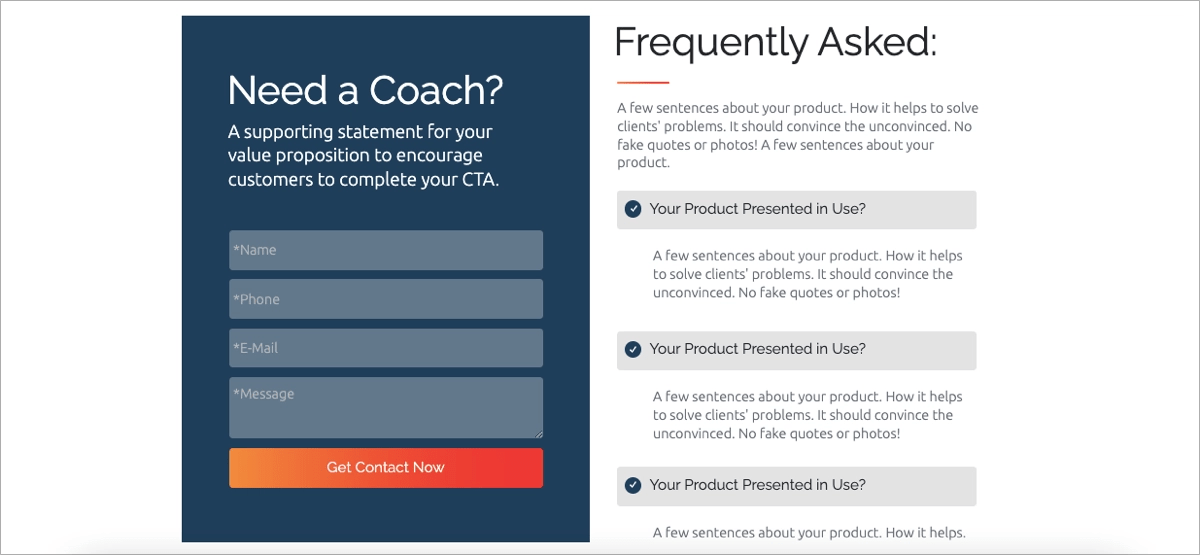Focus the *Name input field
The width and height of the screenshot is (1200, 555).
(x=385, y=250)
